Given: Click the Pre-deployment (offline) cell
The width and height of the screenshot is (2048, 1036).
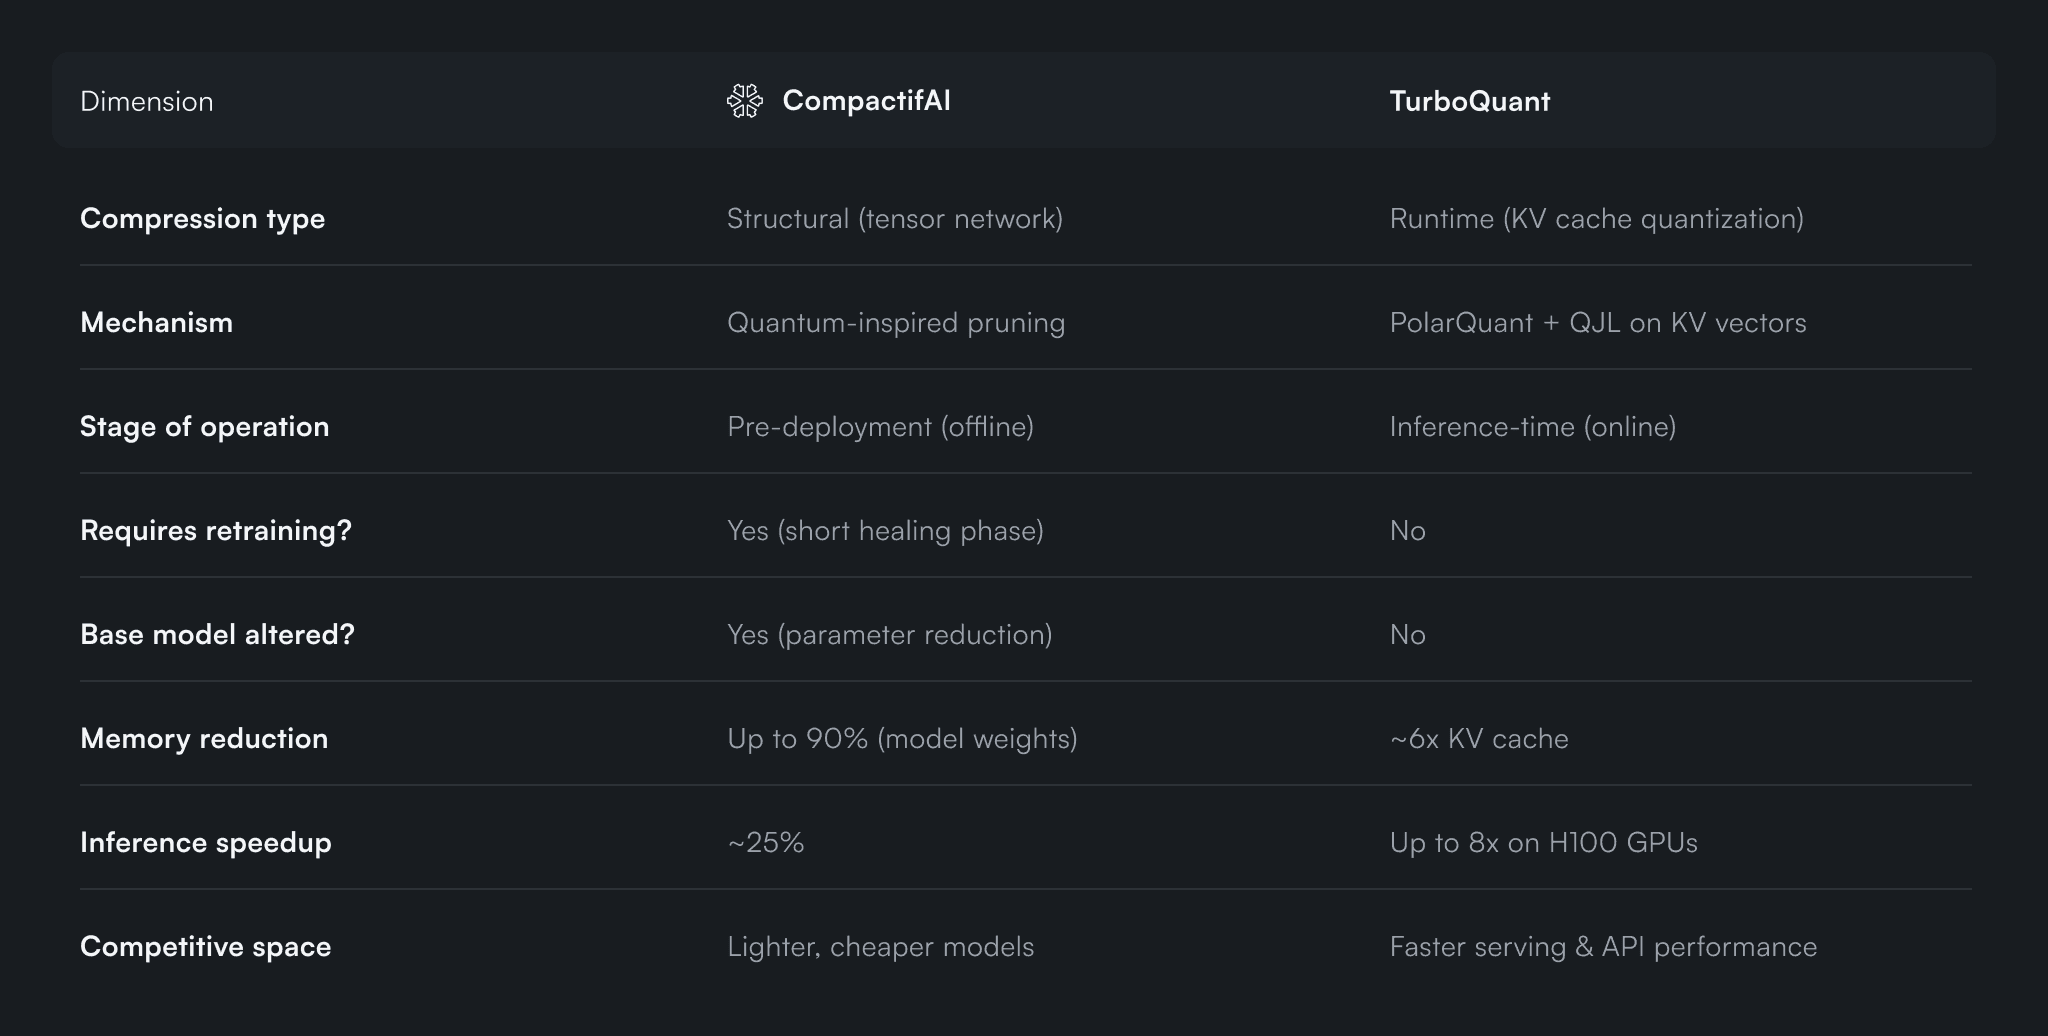Looking at the screenshot, I should click(880, 427).
